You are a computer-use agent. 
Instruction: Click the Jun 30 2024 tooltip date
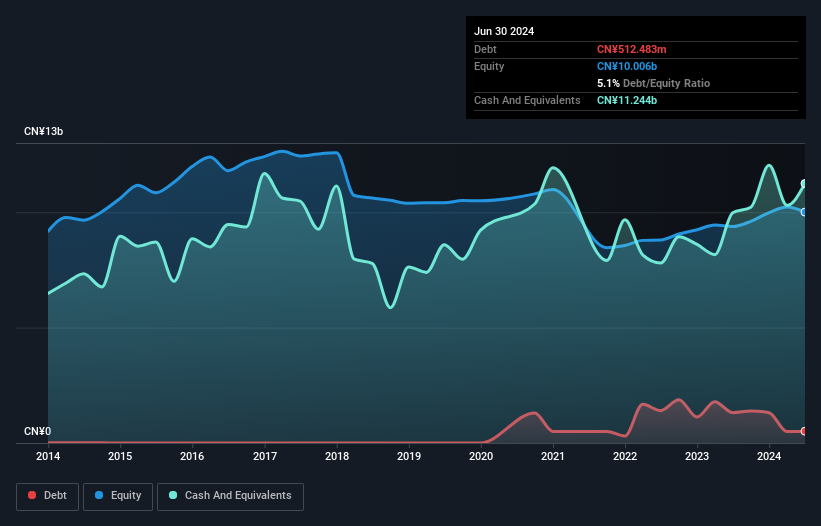(504, 31)
